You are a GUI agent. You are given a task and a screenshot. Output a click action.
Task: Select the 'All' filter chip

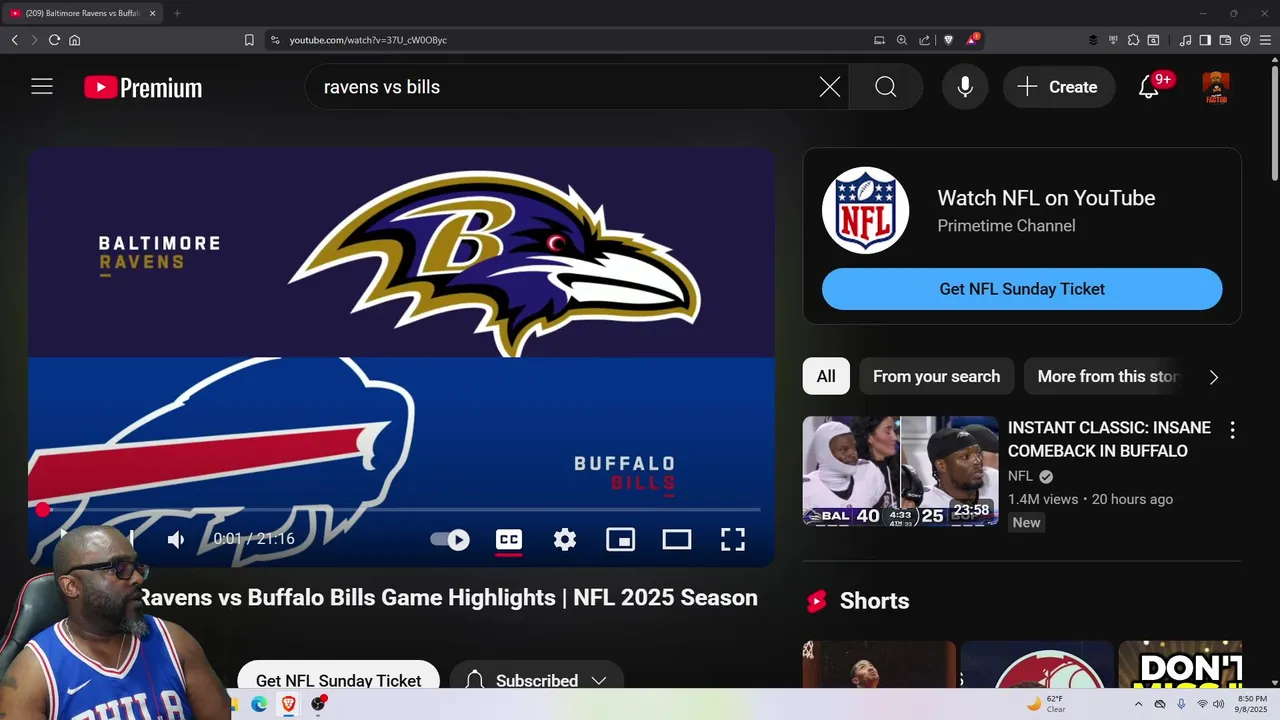click(x=826, y=376)
